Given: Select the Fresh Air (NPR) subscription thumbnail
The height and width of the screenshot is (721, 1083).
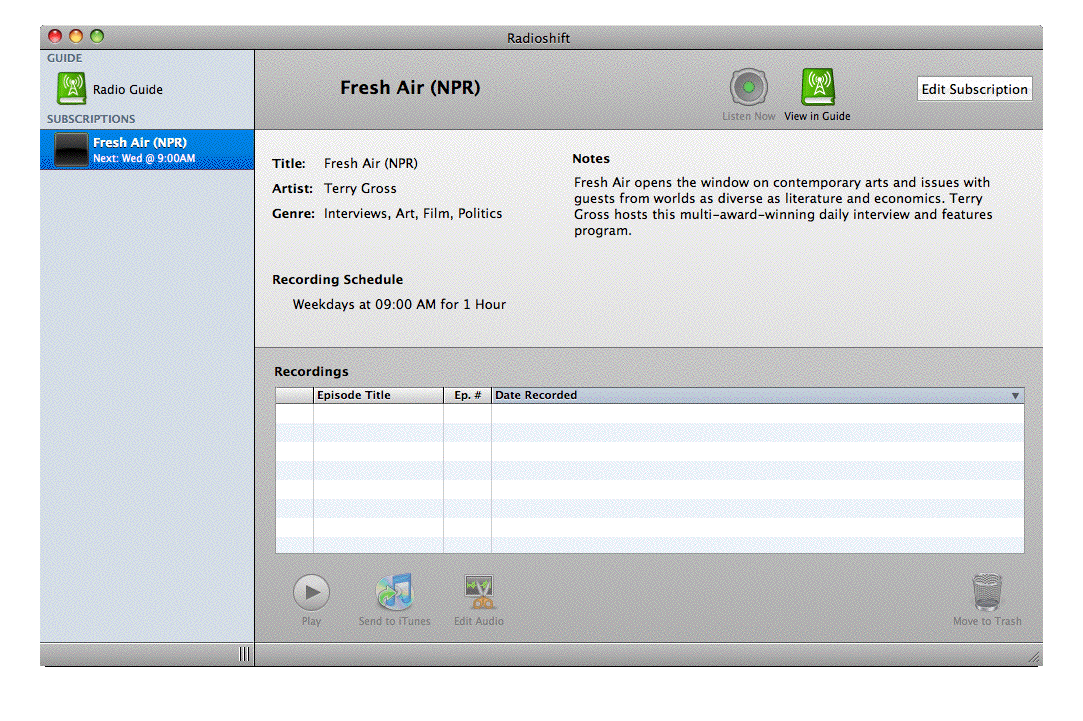Looking at the screenshot, I should point(71,150).
